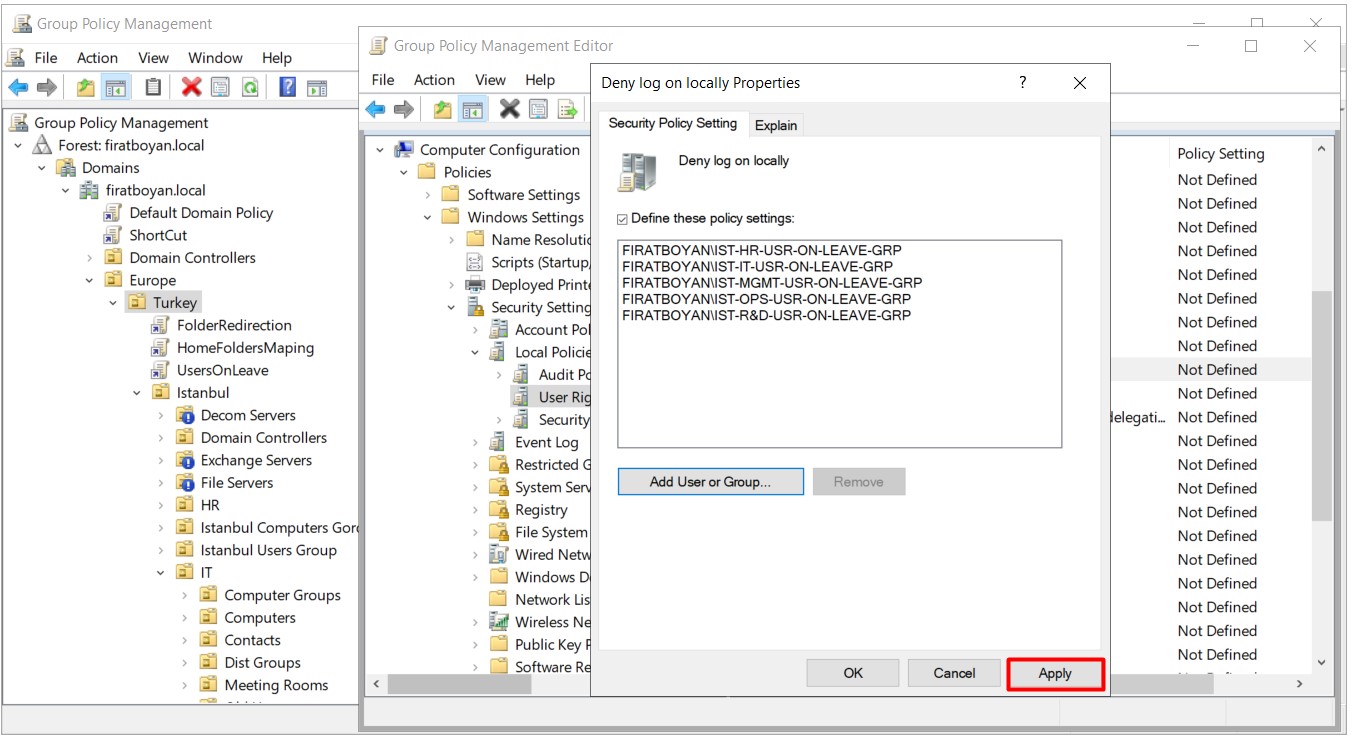Toggle action pane icon in Group Policy Management toolbar

pyautogui.click(x=317, y=88)
